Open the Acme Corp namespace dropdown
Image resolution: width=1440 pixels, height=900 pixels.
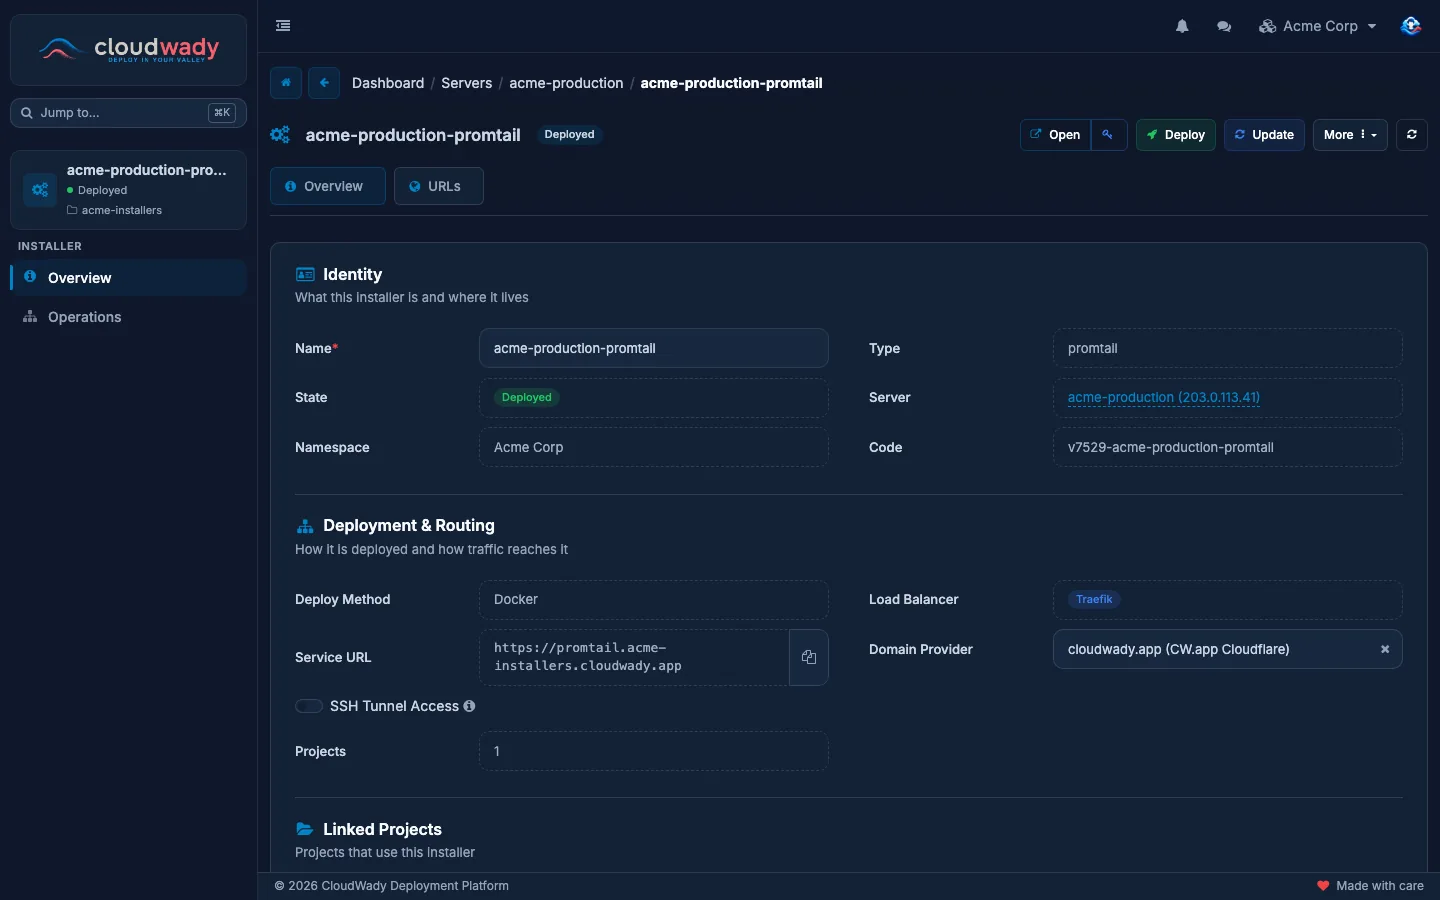(x=1318, y=26)
